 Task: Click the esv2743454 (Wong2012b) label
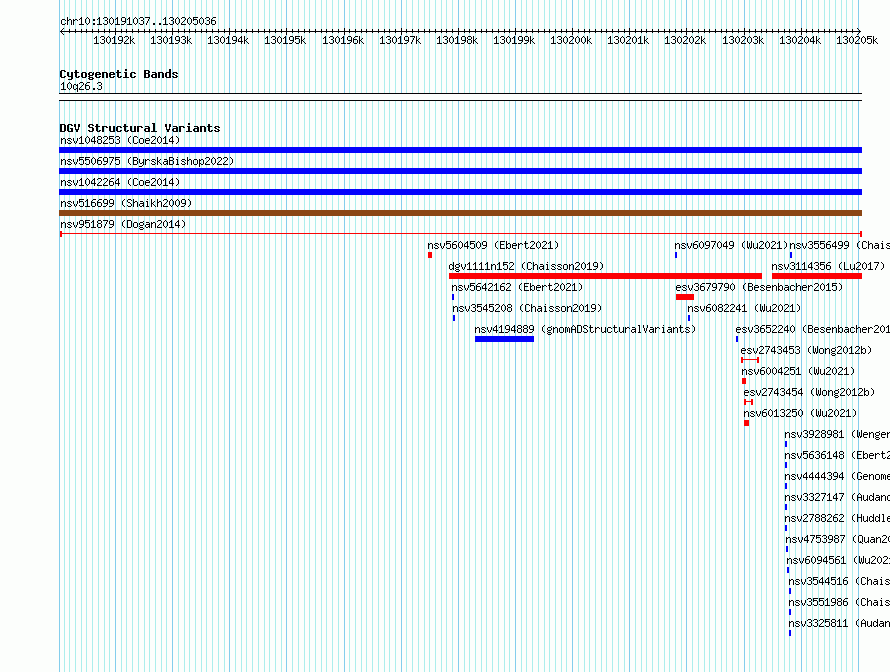click(809, 392)
